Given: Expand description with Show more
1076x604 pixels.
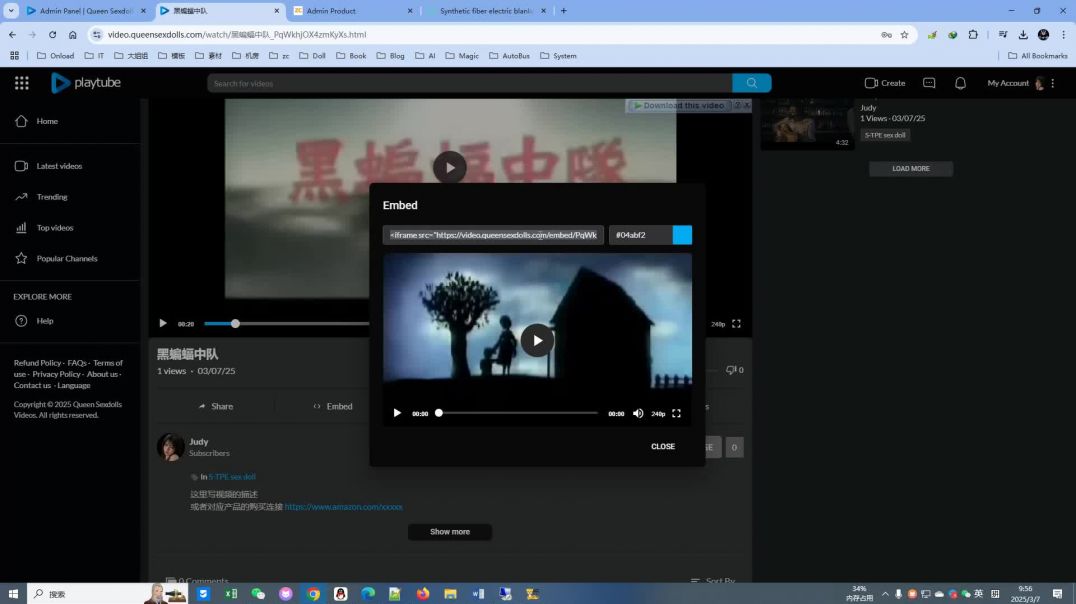Looking at the screenshot, I should pyautogui.click(x=449, y=532).
